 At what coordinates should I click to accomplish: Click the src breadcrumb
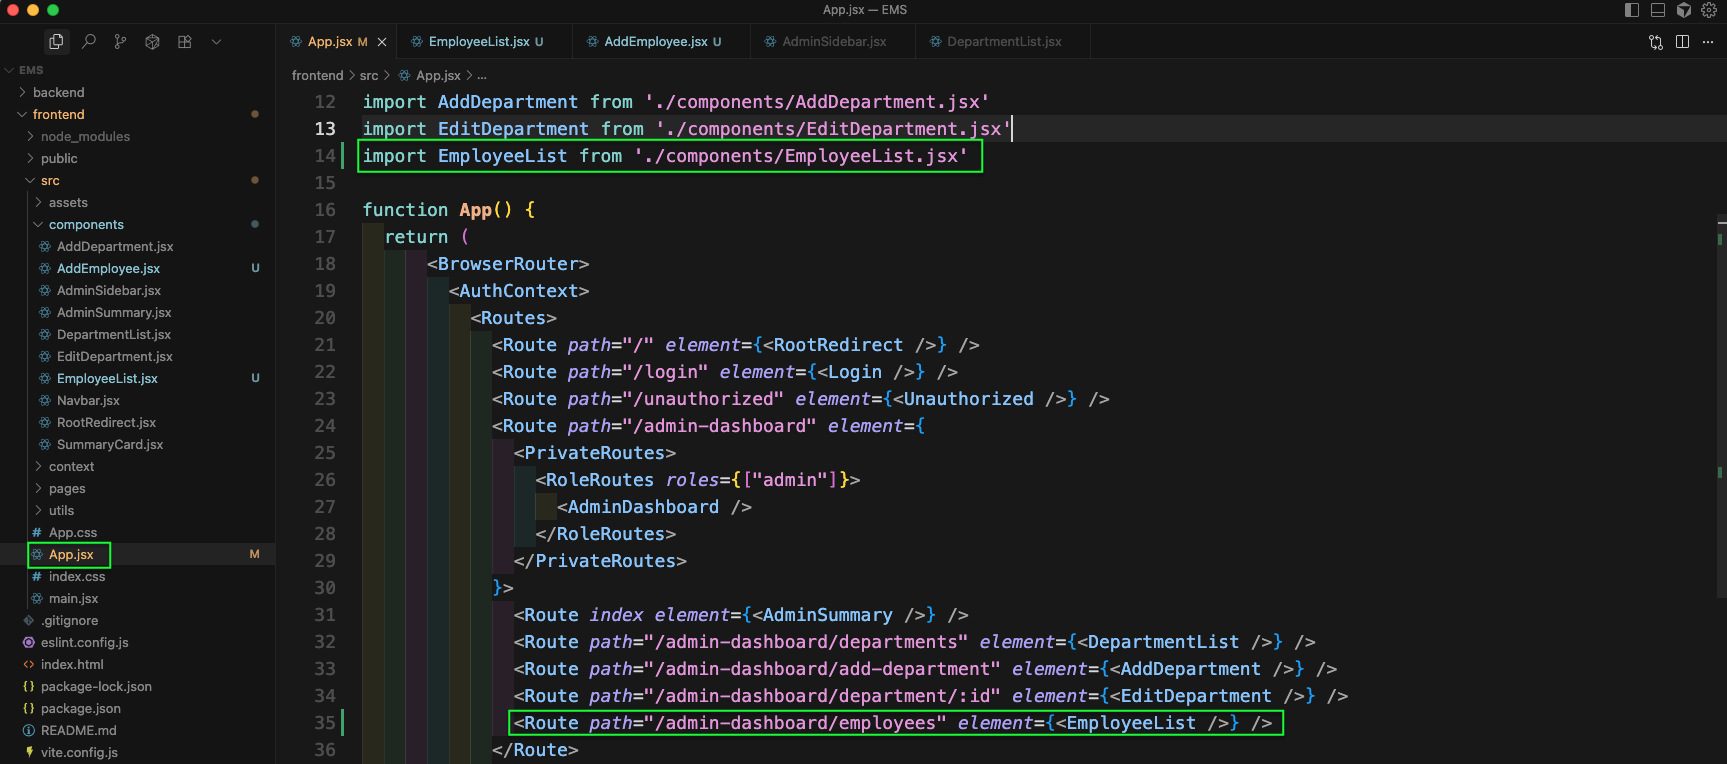click(369, 76)
